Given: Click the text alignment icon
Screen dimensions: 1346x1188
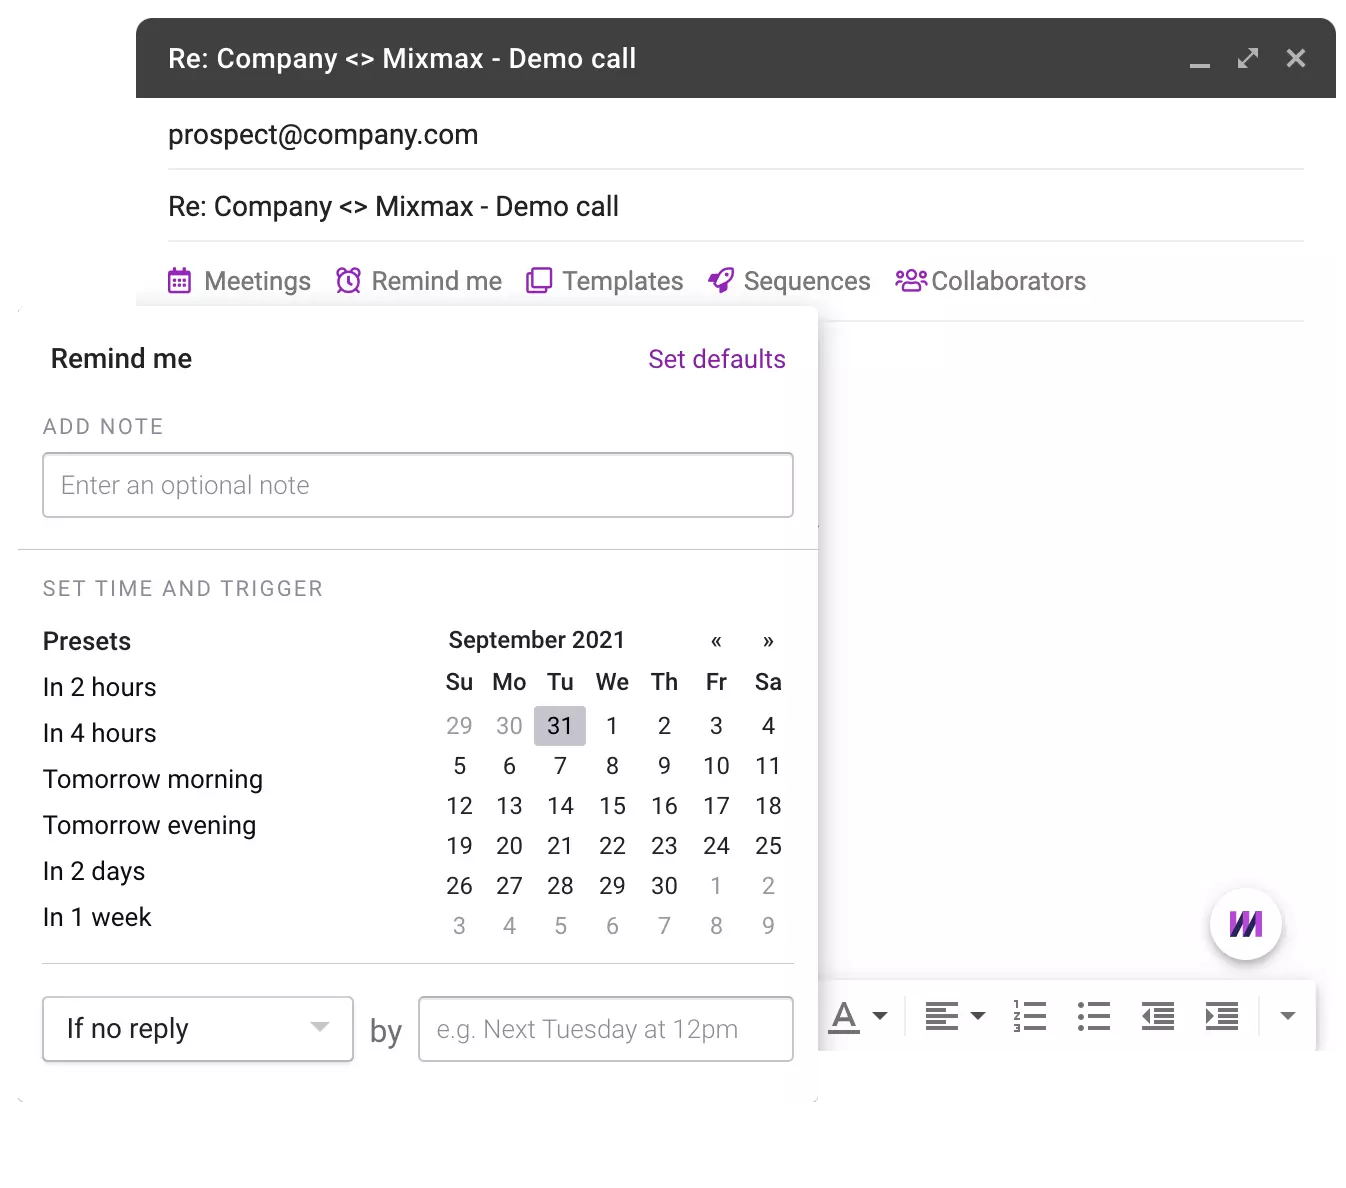Looking at the screenshot, I should click(941, 1016).
